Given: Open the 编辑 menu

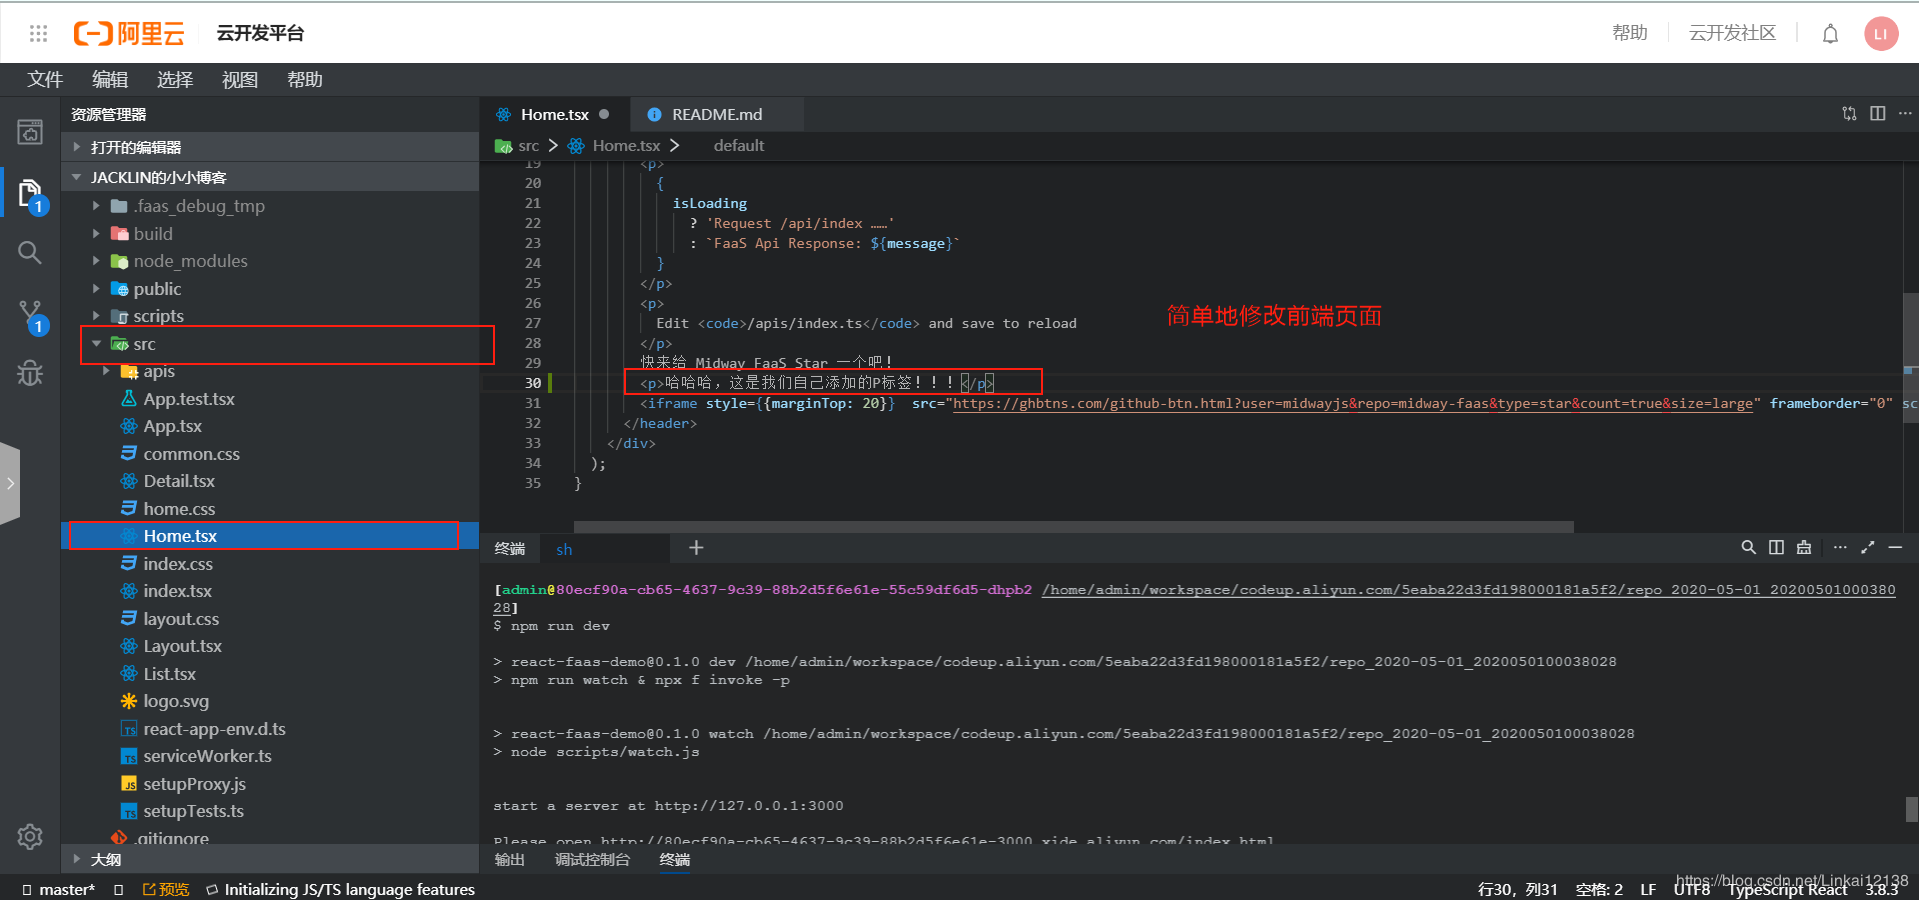Looking at the screenshot, I should pyautogui.click(x=110, y=80).
